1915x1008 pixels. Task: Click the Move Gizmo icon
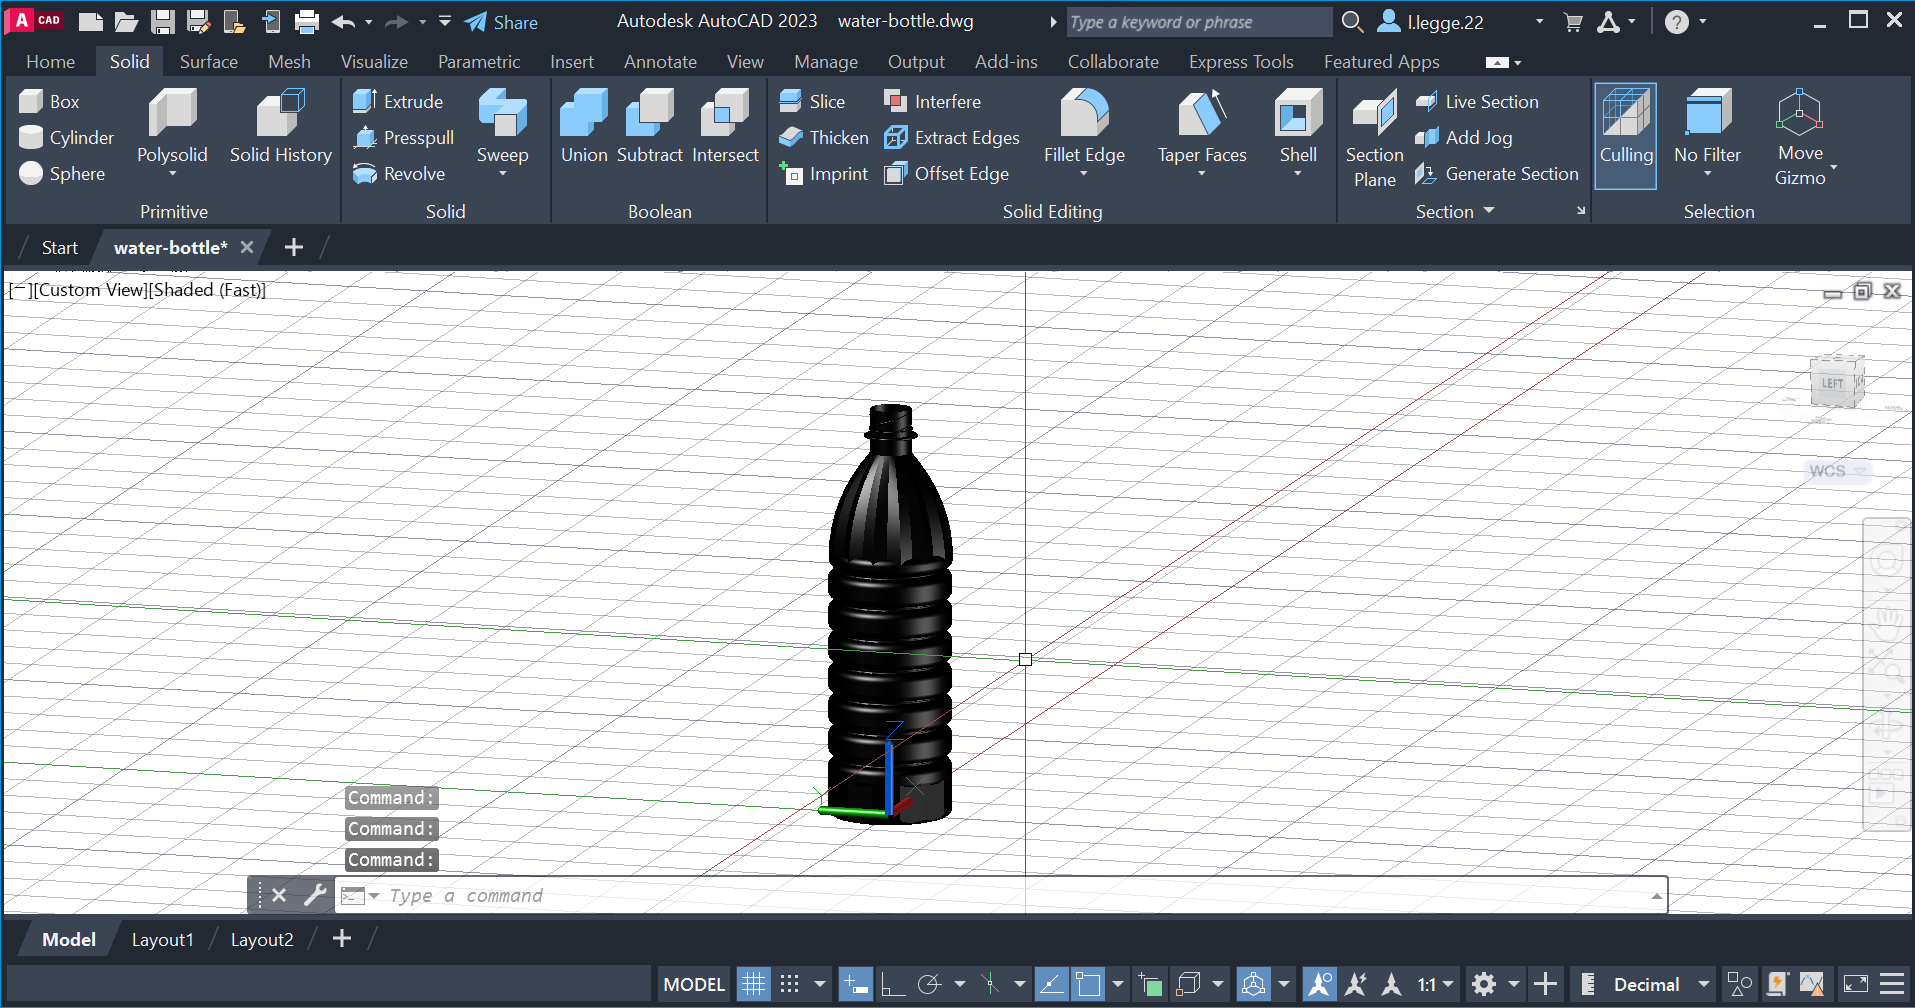tap(1800, 112)
